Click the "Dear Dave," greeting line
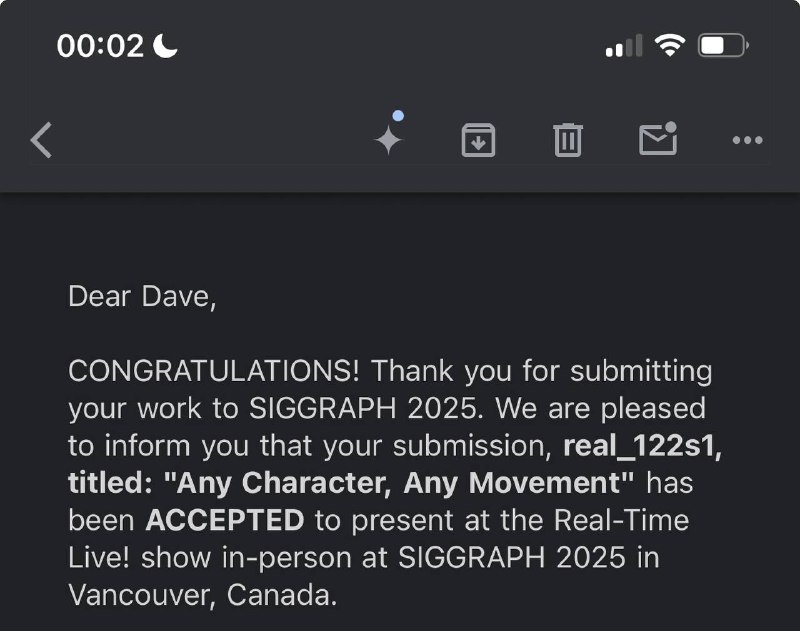 coord(142,297)
